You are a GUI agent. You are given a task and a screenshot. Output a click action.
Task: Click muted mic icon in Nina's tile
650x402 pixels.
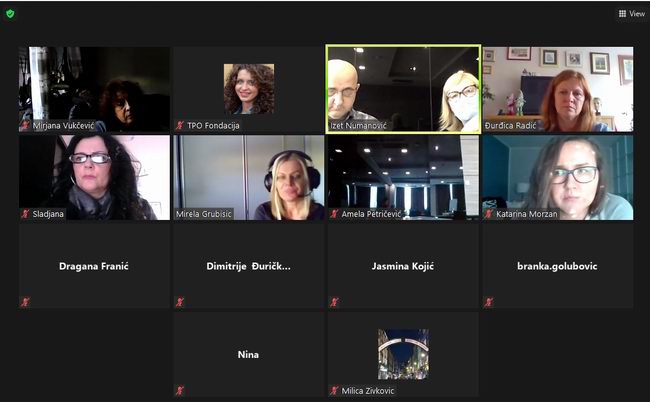coord(180,390)
